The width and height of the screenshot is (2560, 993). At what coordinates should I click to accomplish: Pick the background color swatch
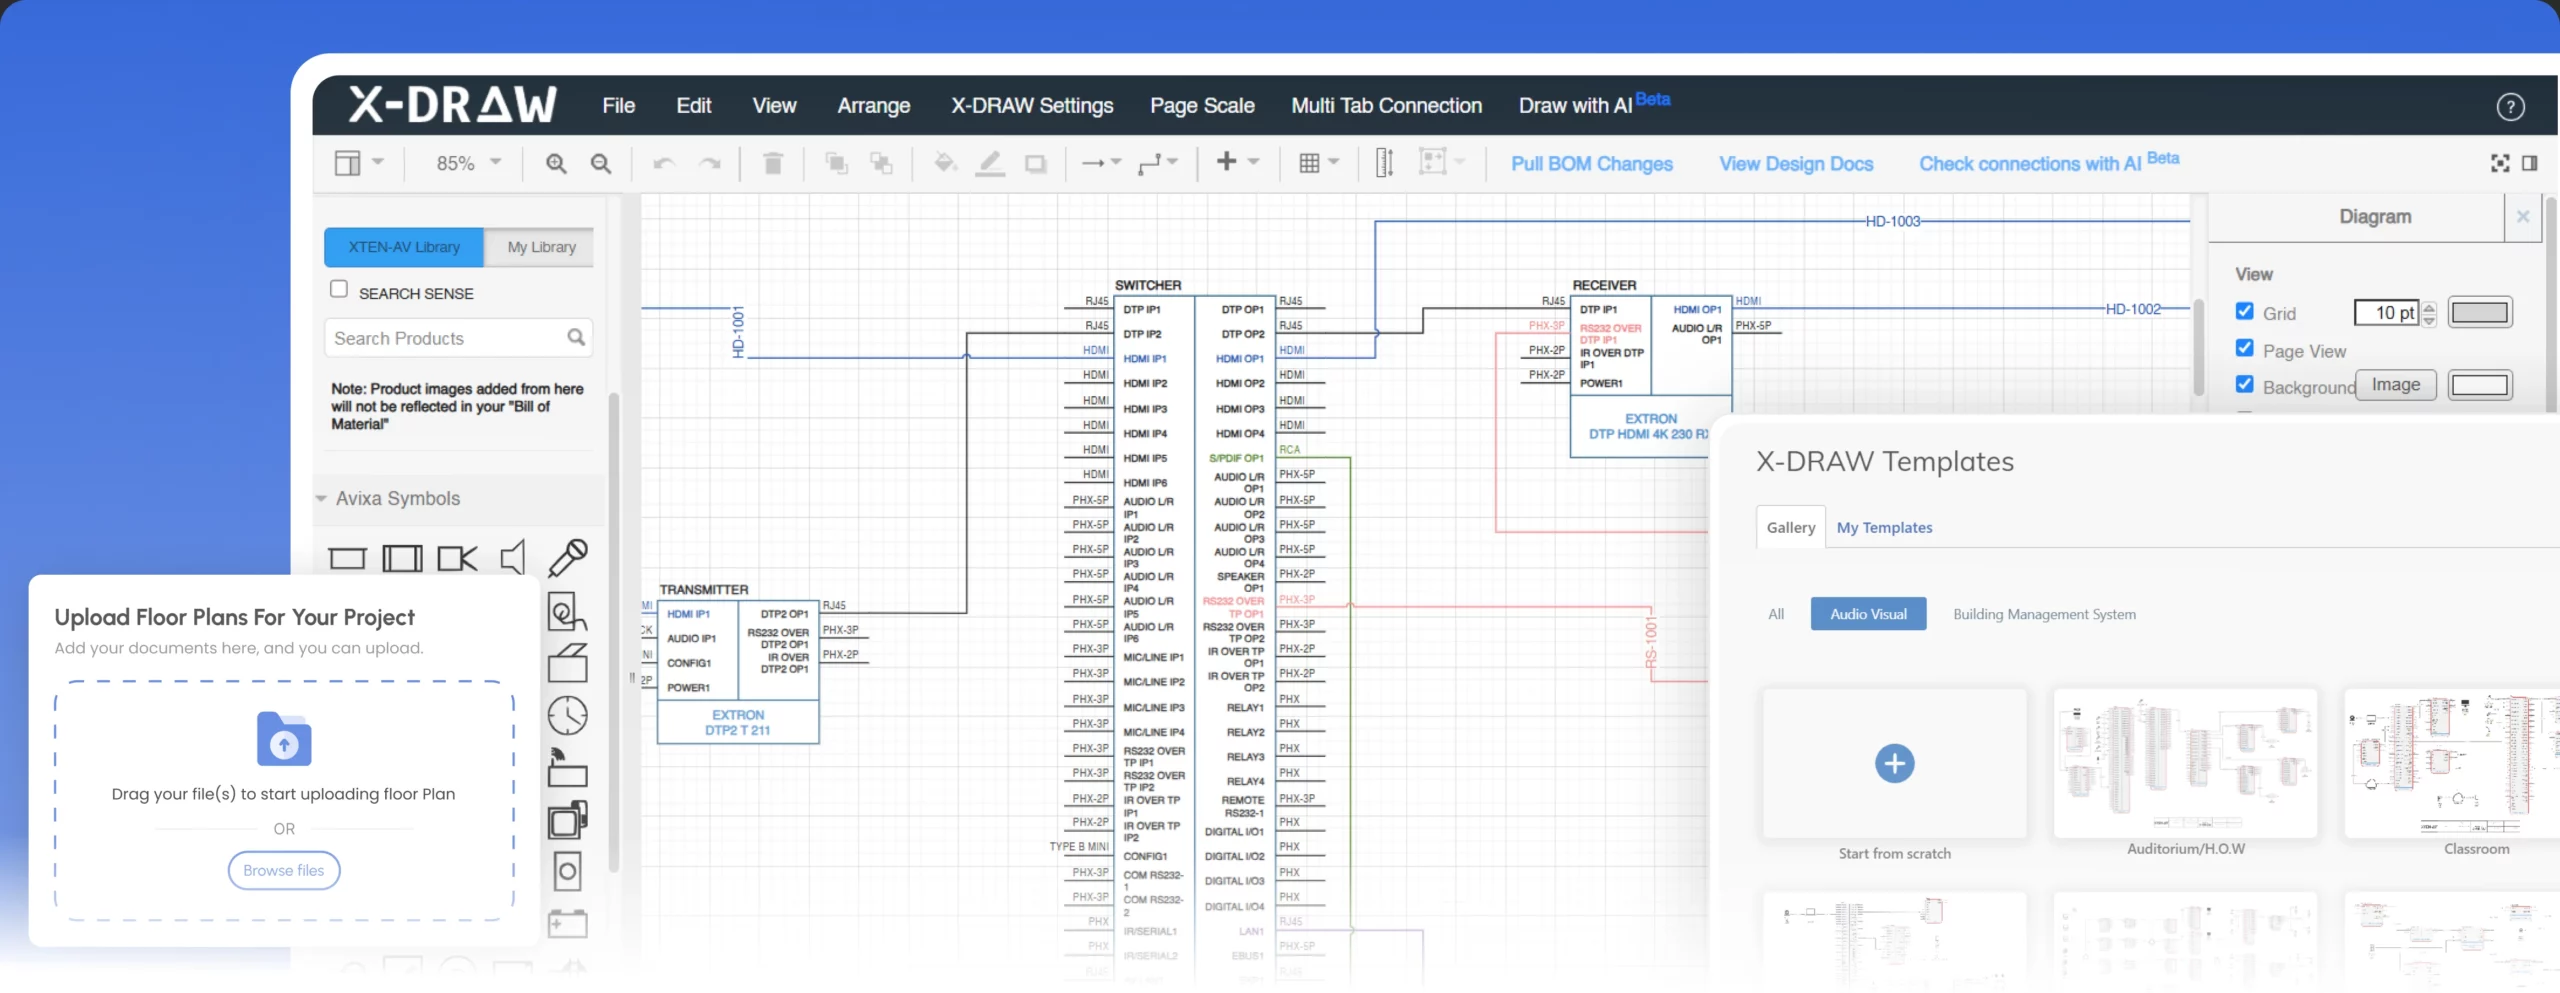pyautogui.click(x=2480, y=385)
